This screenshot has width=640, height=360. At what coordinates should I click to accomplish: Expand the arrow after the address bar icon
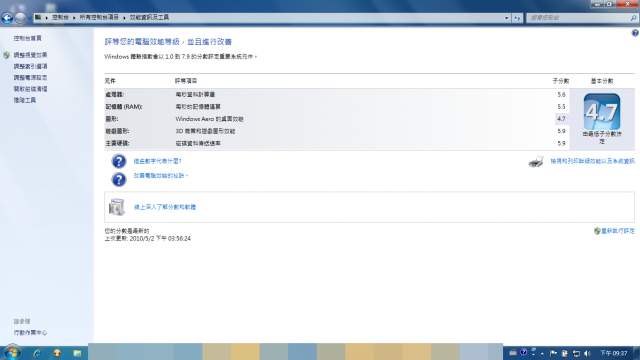(x=47, y=18)
